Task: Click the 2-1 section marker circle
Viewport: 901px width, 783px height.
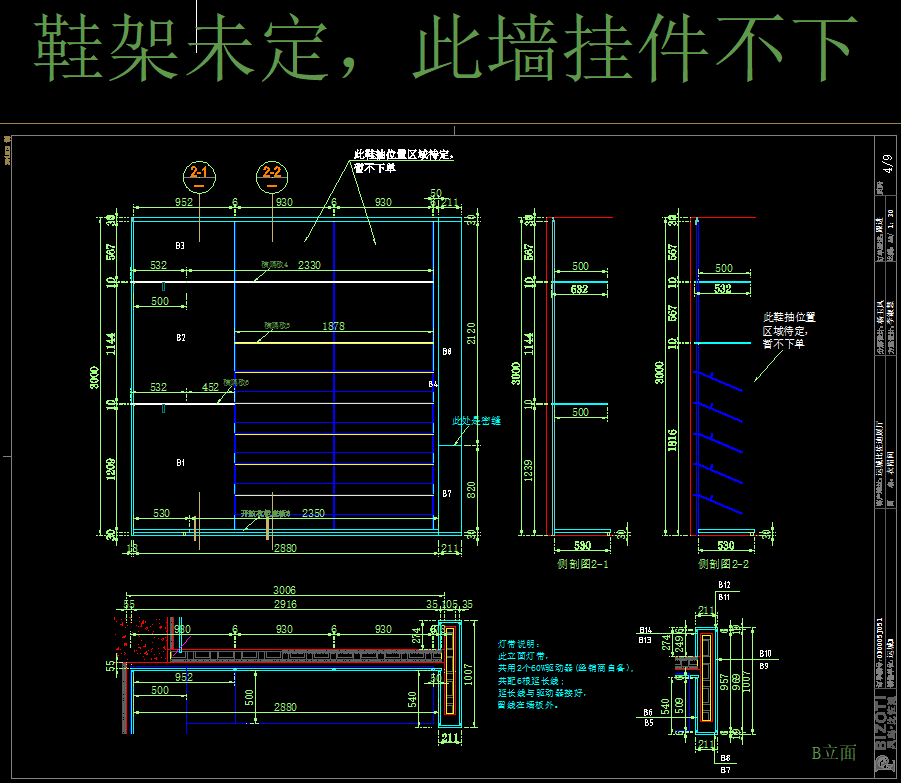Action: [199, 176]
